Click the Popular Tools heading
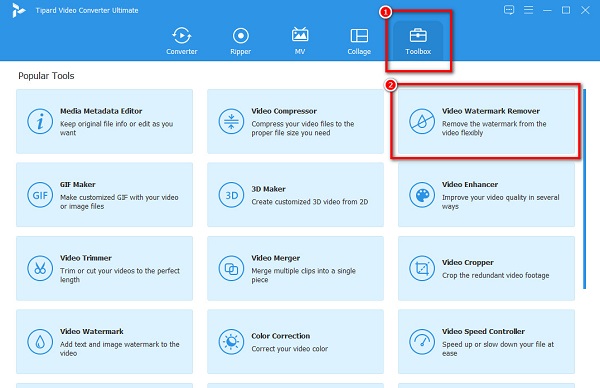The image size is (600, 388). (46, 76)
